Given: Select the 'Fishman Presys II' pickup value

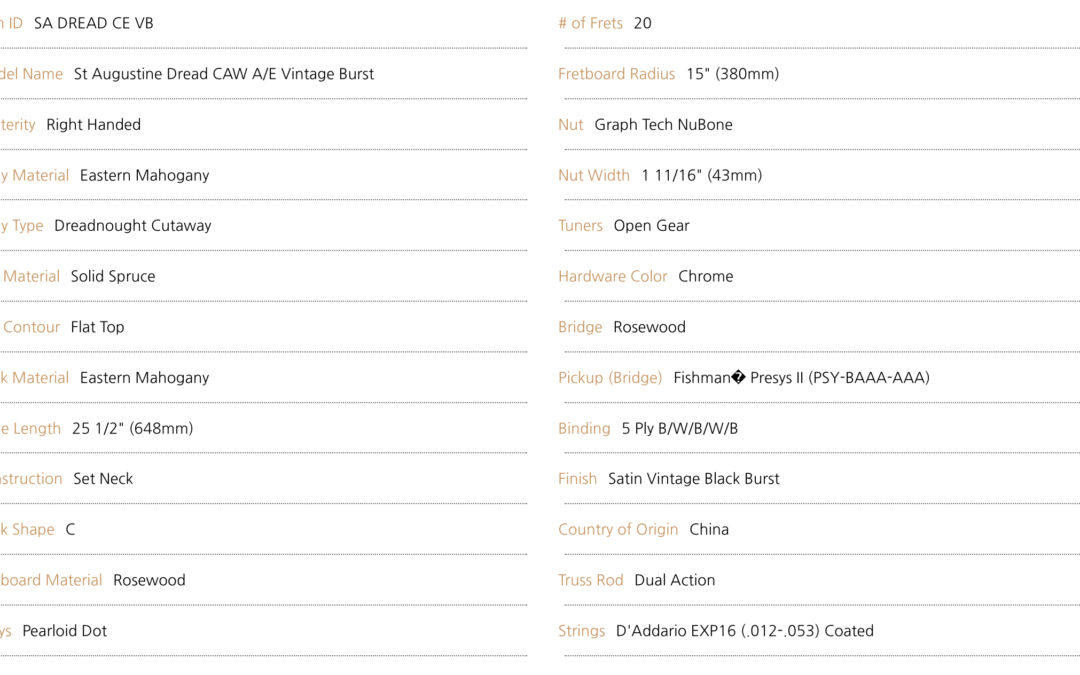Looking at the screenshot, I should click(x=801, y=377).
